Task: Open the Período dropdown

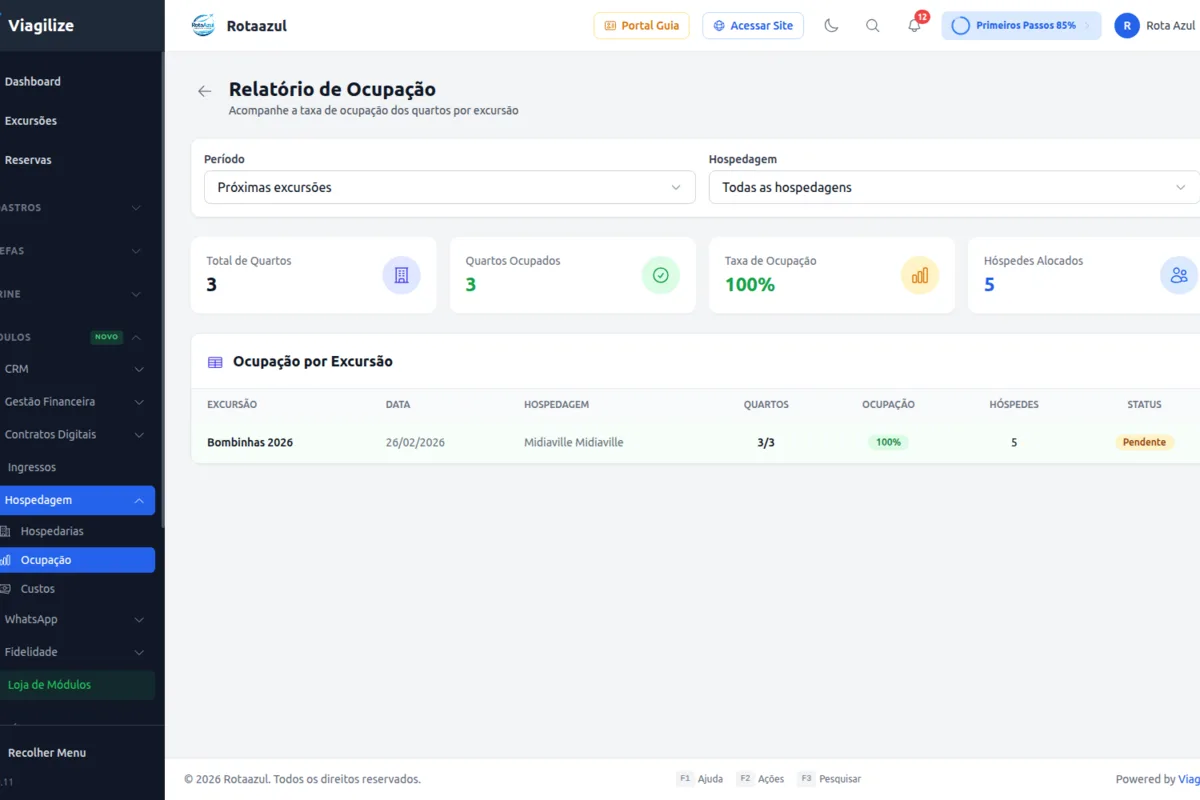Action: point(450,187)
